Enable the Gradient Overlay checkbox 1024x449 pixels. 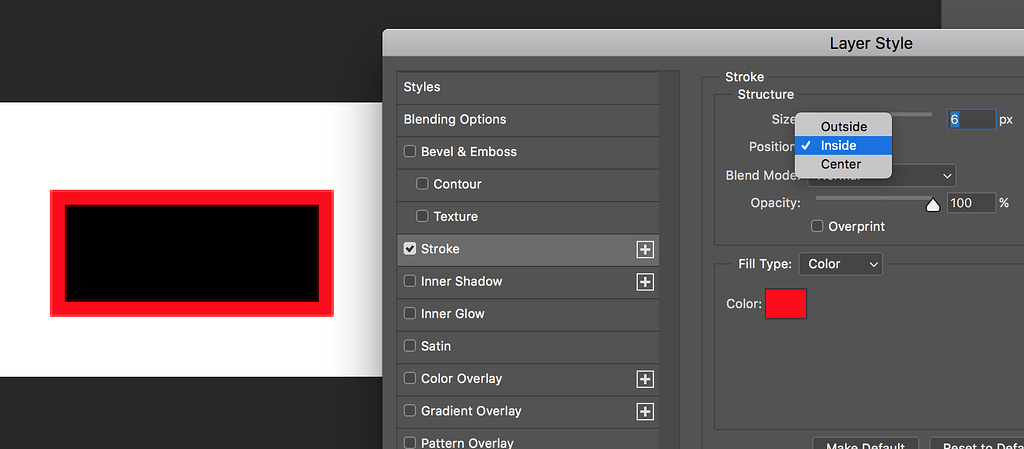click(409, 410)
